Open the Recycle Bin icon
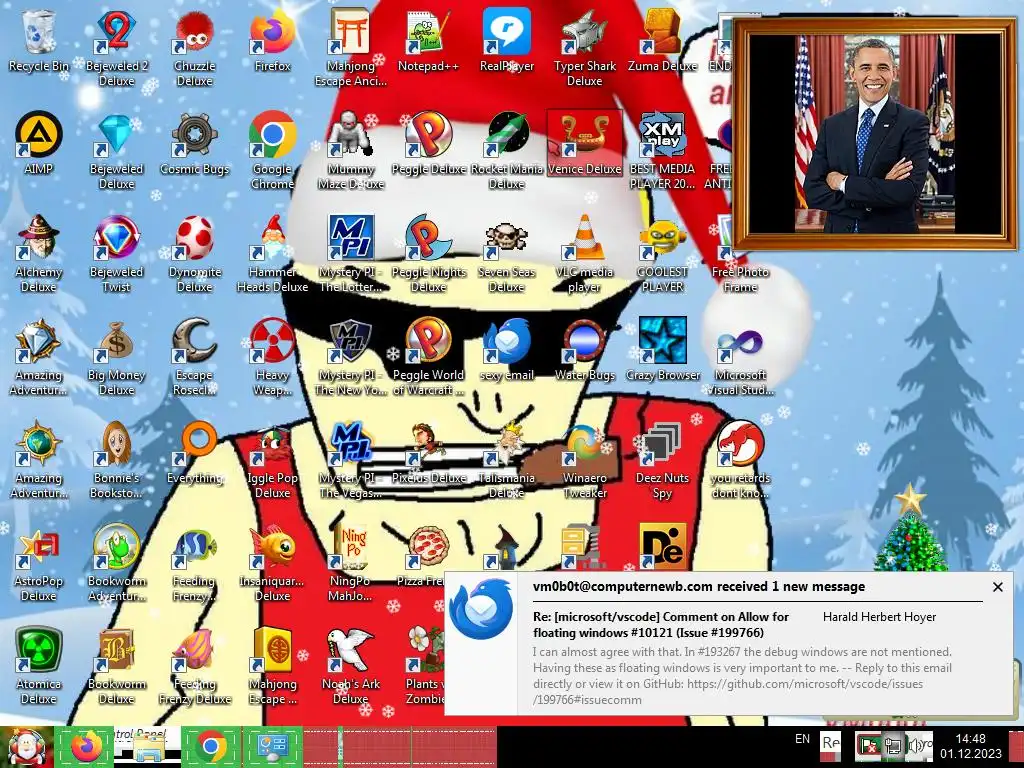 click(x=38, y=40)
